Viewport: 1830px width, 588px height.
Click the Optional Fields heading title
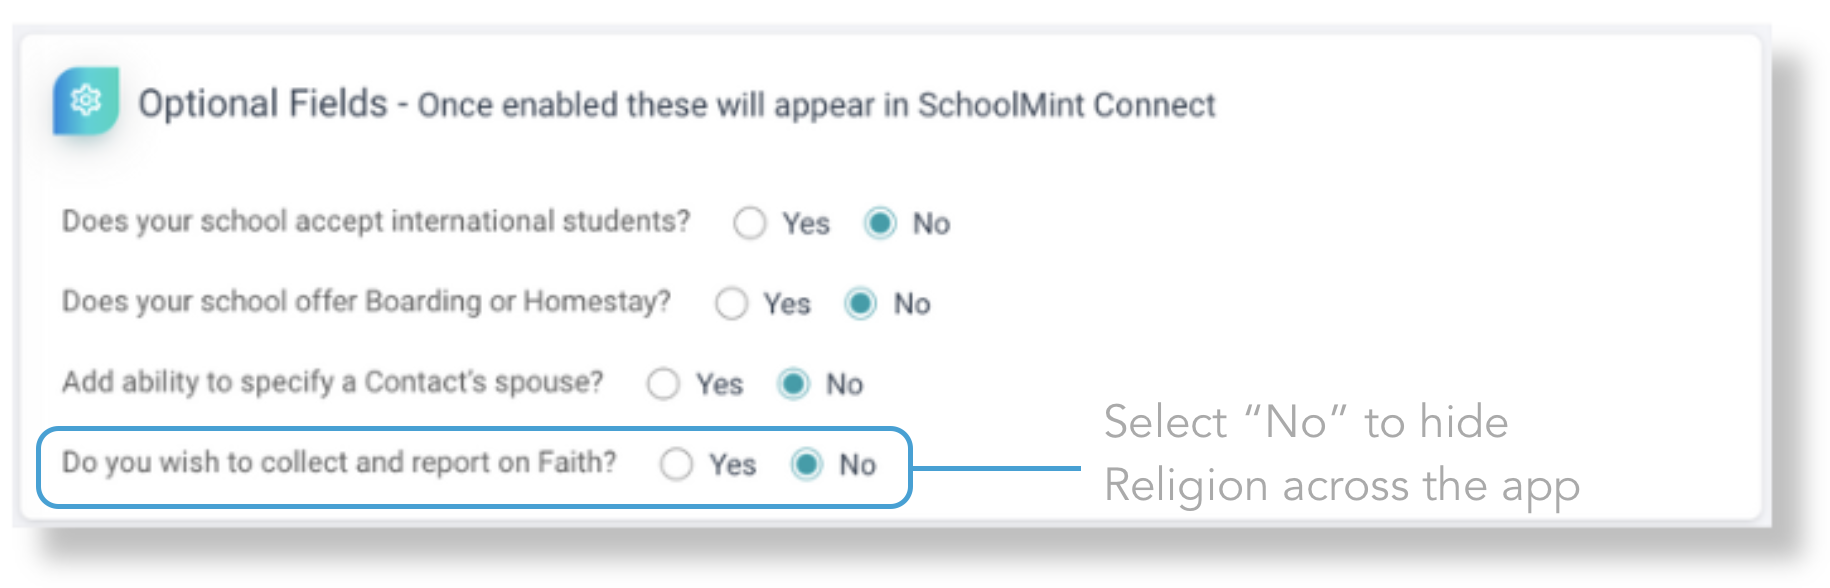click(262, 103)
